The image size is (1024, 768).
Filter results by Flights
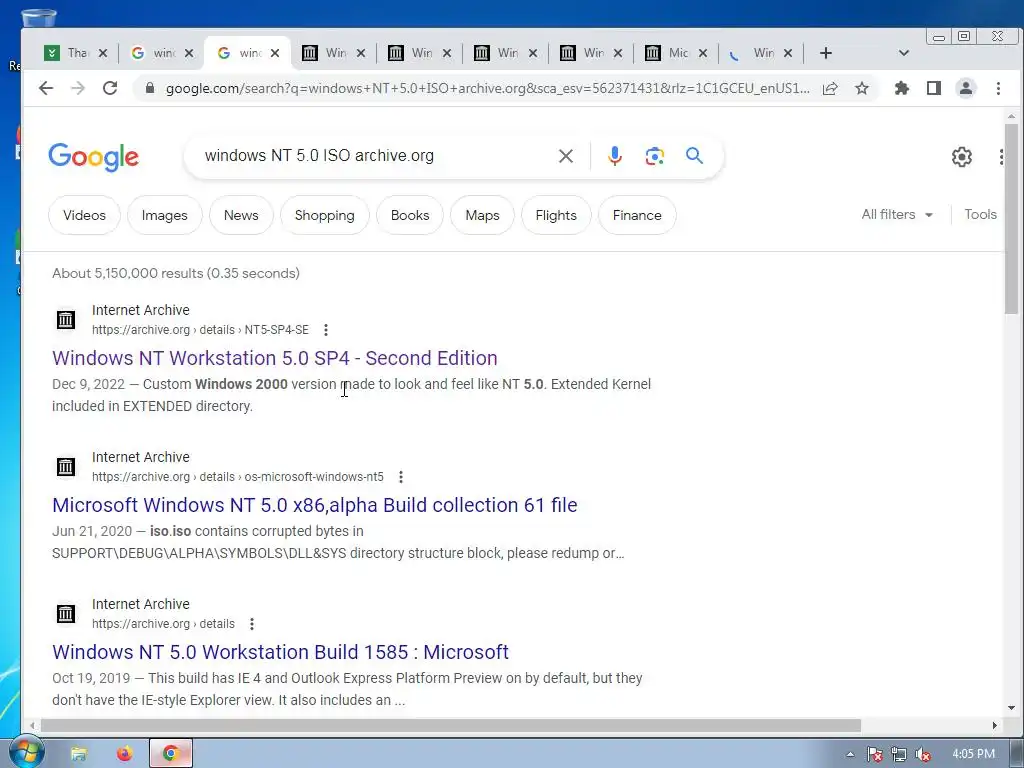pyautogui.click(x=556, y=215)
